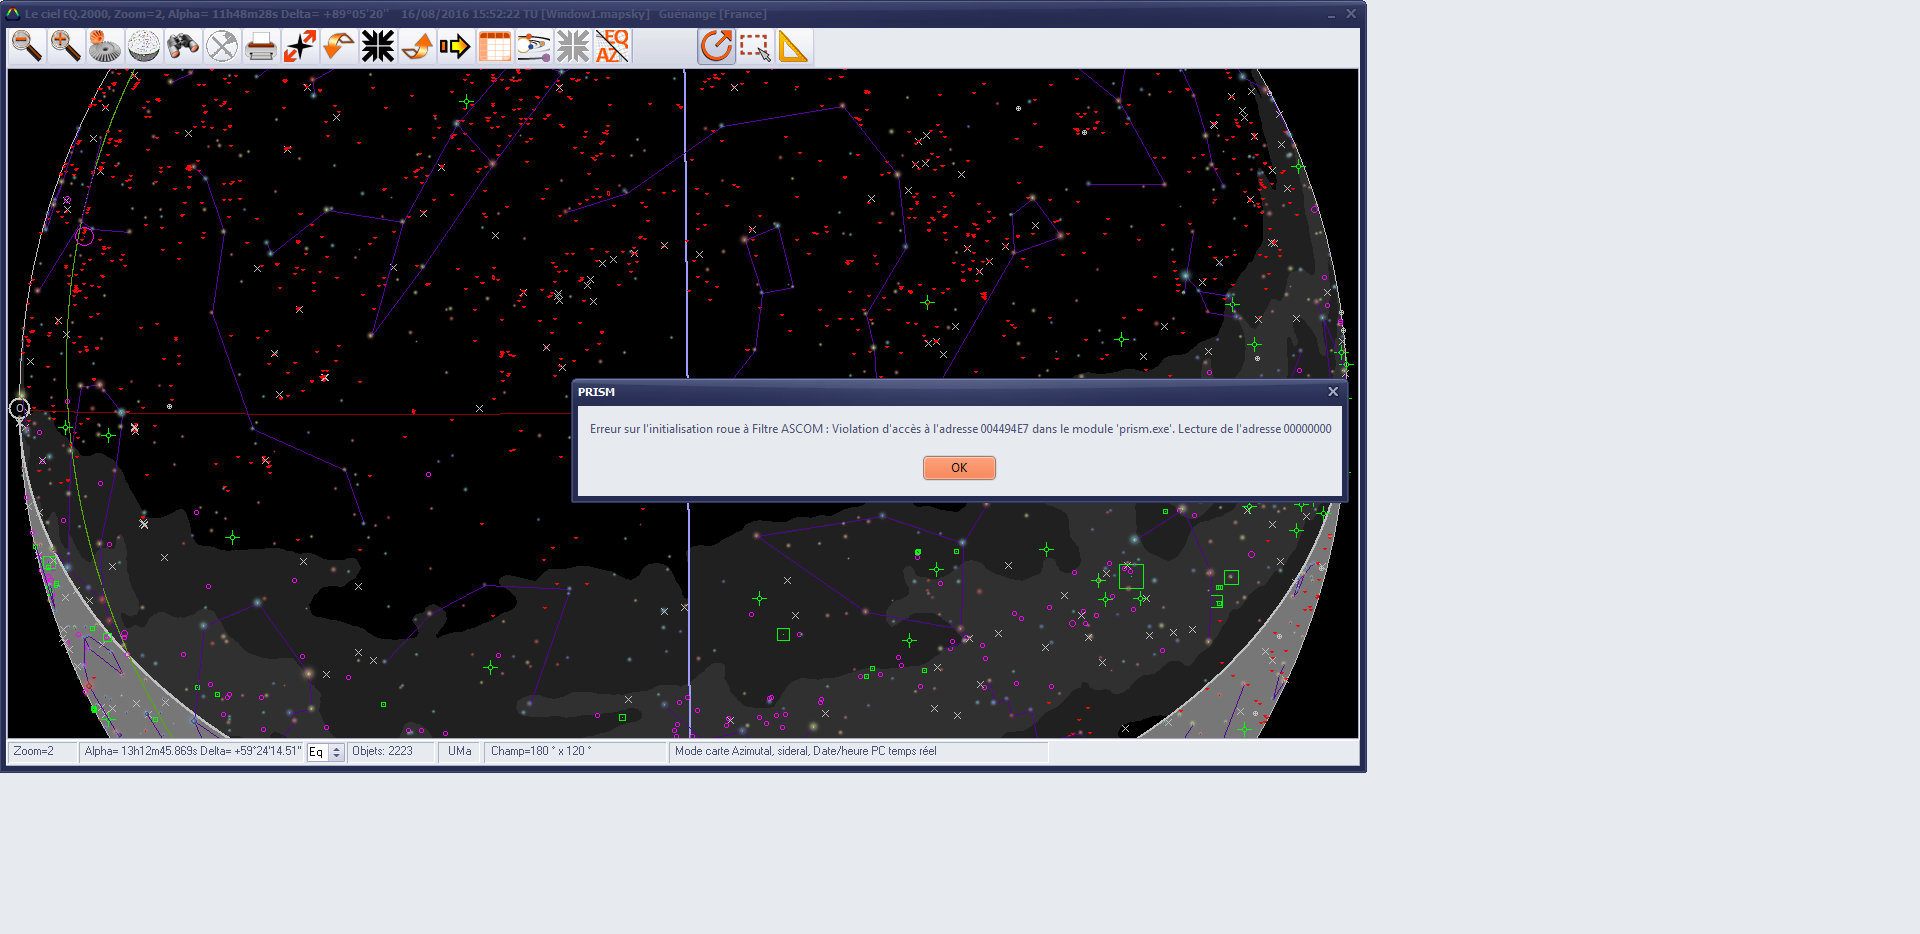Click the printer icon to print map
Screen dimensions: 1920x934
(261, 46)
